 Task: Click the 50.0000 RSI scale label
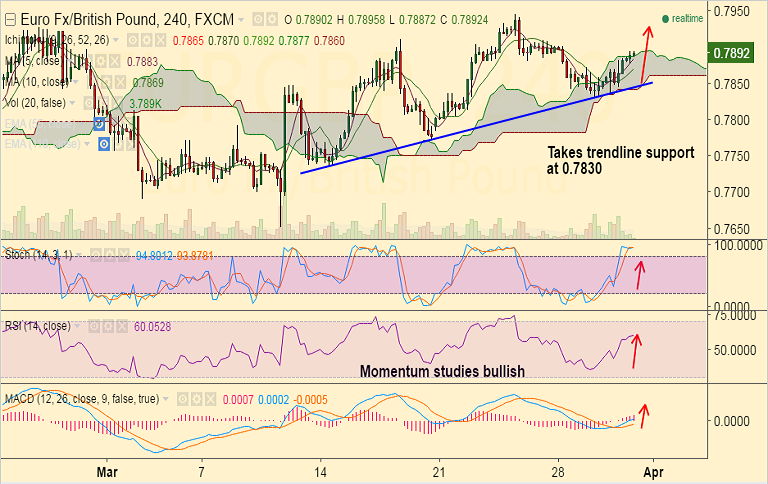click(735, 350)
